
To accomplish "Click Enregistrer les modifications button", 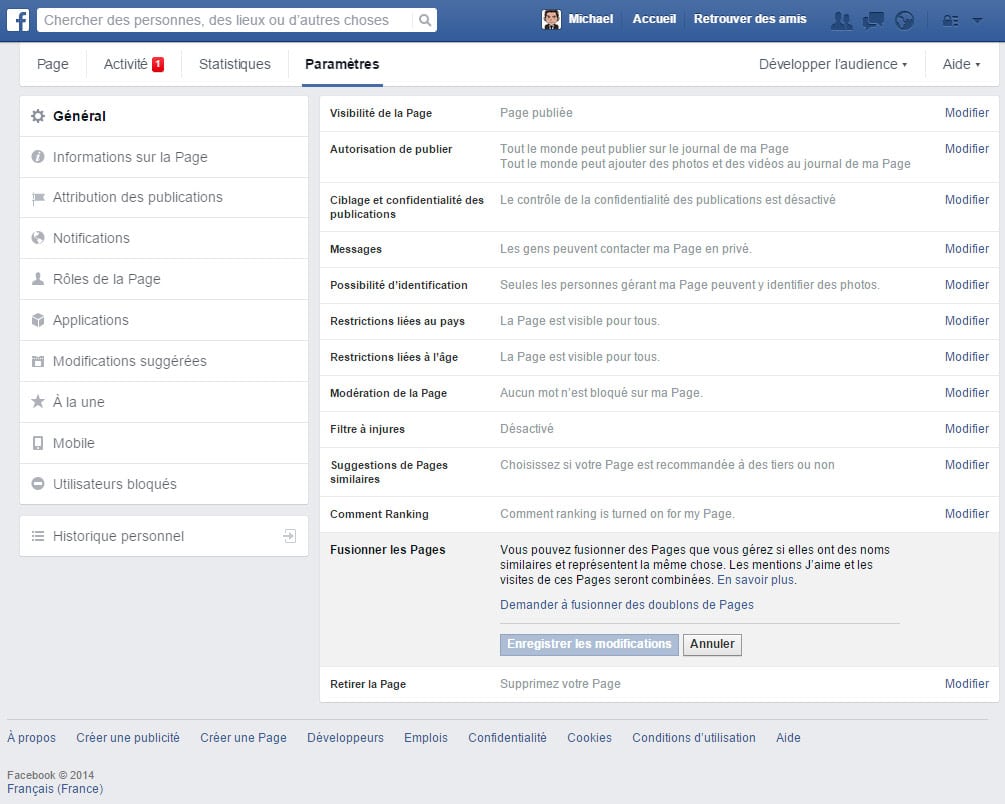I will (588, 644).
